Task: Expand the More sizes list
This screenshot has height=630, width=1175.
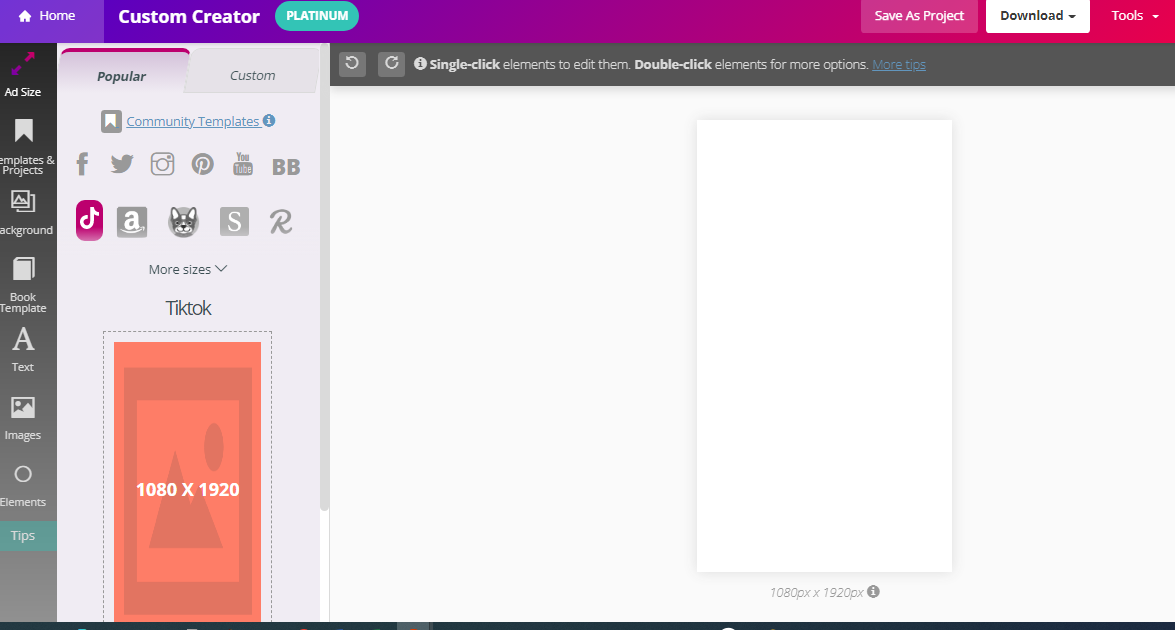Action: tap(188, 269)
